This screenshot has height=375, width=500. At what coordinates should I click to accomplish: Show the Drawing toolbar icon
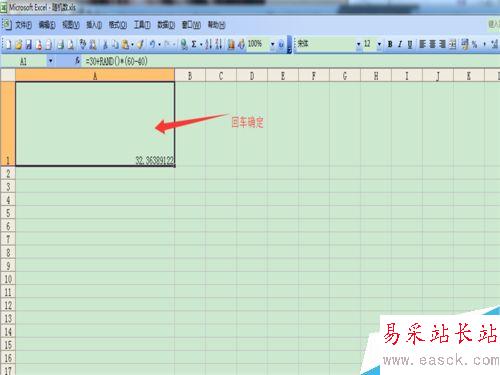[x=241, y=44]
